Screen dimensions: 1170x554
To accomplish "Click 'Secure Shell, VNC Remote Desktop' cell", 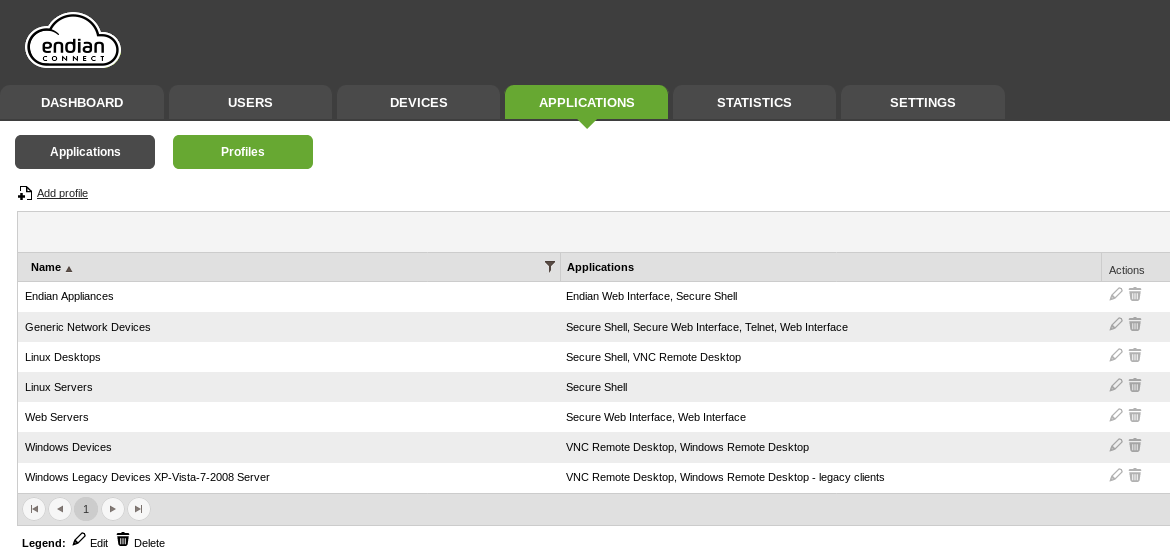I will 830,357.
